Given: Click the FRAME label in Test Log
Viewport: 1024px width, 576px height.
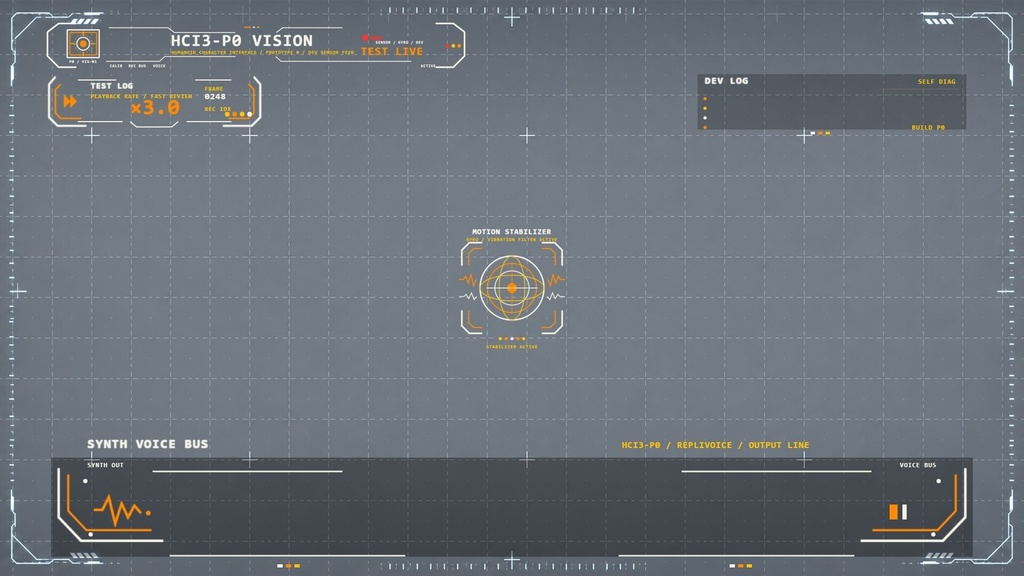Looking at the screenshot, I should pos(214,89).
